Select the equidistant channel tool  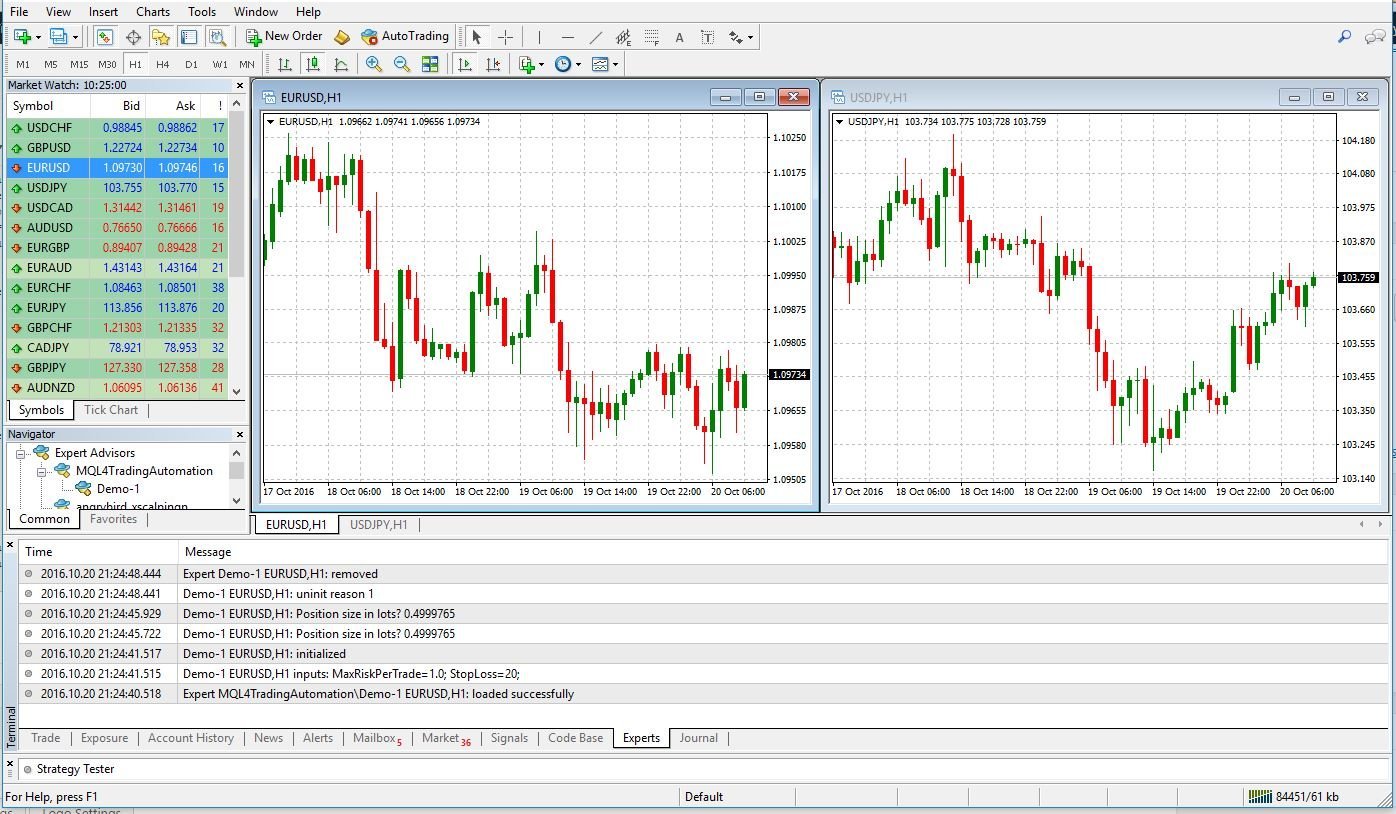tap(624, 37)
